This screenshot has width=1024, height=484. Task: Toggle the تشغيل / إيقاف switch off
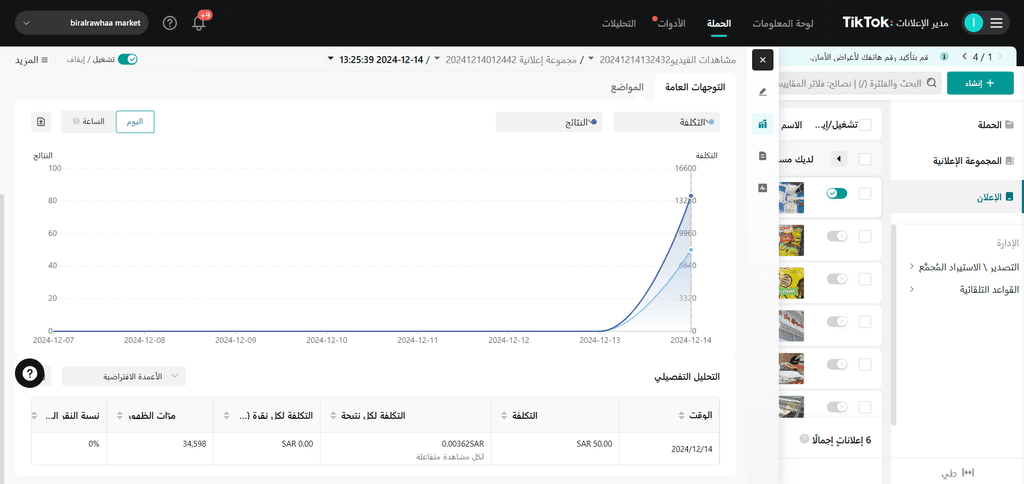click(x=128, y=59)
